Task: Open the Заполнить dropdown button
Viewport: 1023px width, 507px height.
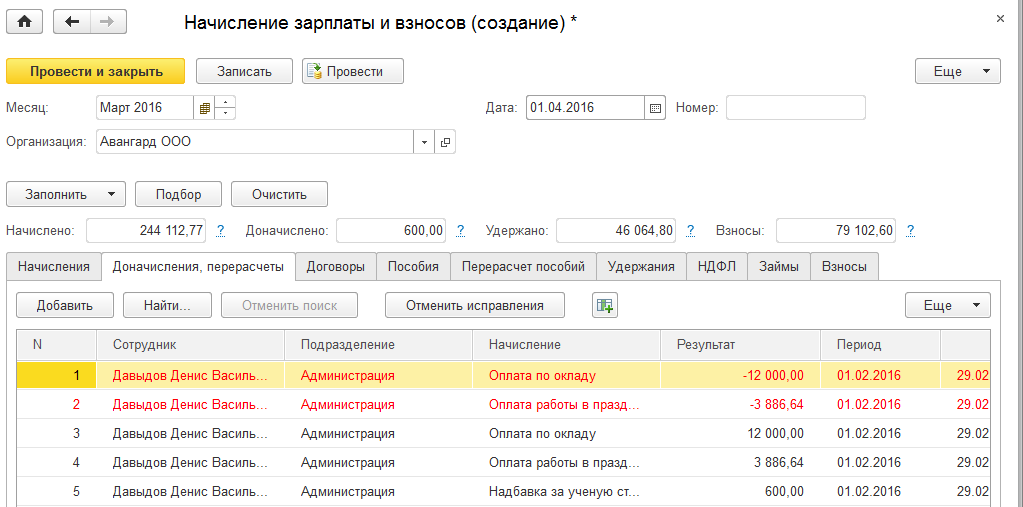Action: click(x=65, y=194)
